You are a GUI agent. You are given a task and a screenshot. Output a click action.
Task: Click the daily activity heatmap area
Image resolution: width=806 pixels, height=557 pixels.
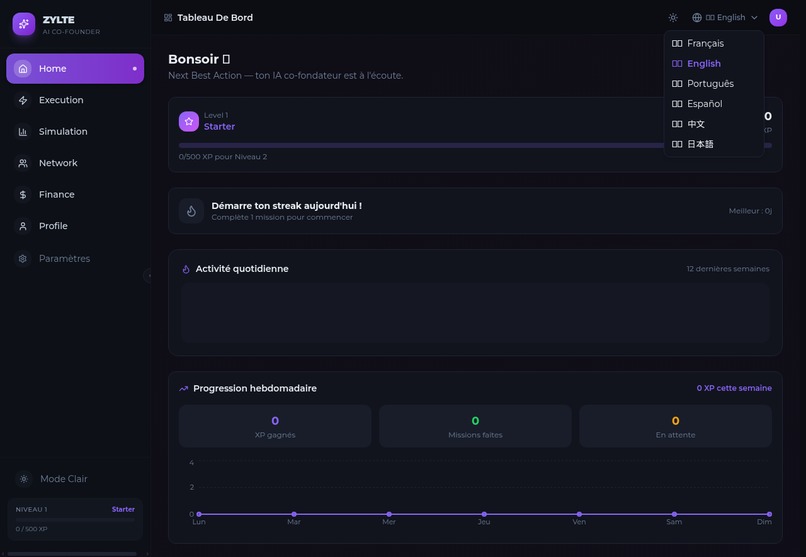475,313
